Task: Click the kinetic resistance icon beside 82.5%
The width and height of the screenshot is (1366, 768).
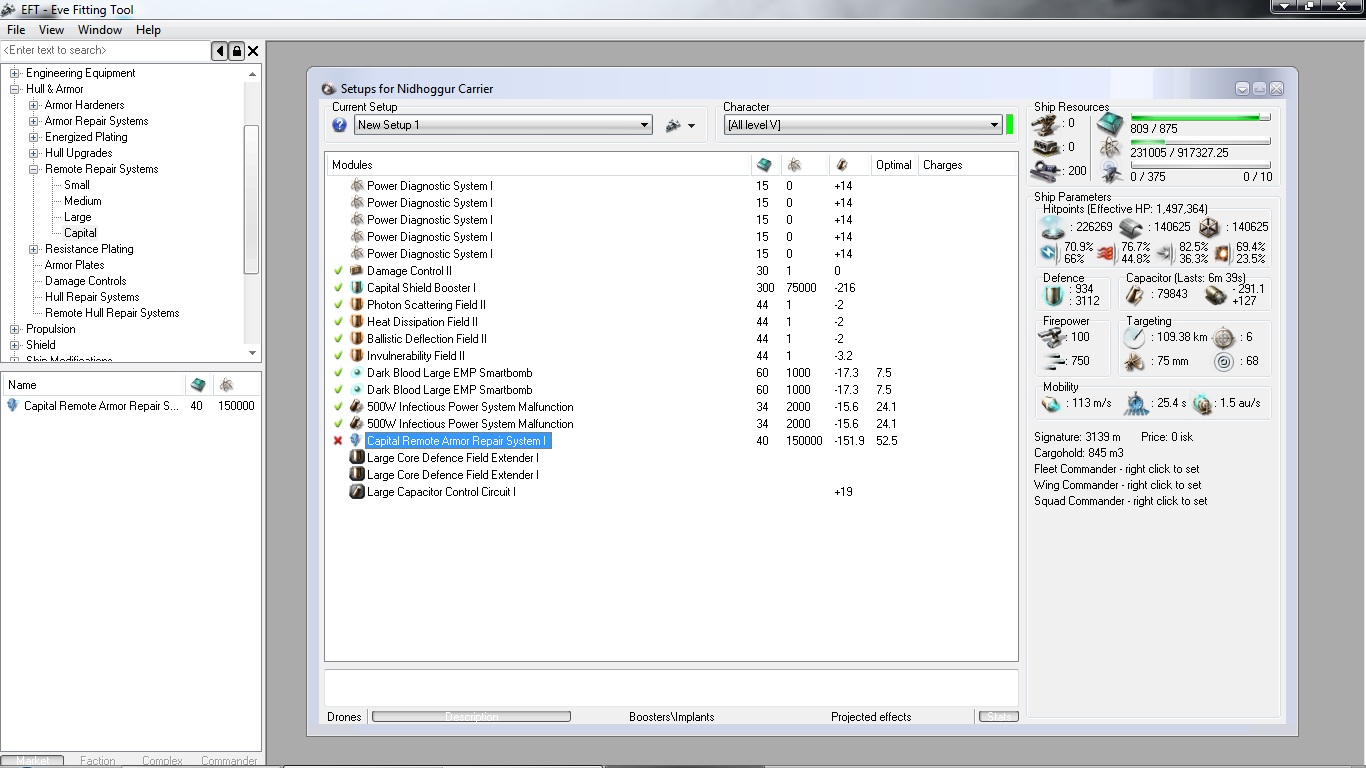Action: pyautogui.click(x=1164, y=252)
